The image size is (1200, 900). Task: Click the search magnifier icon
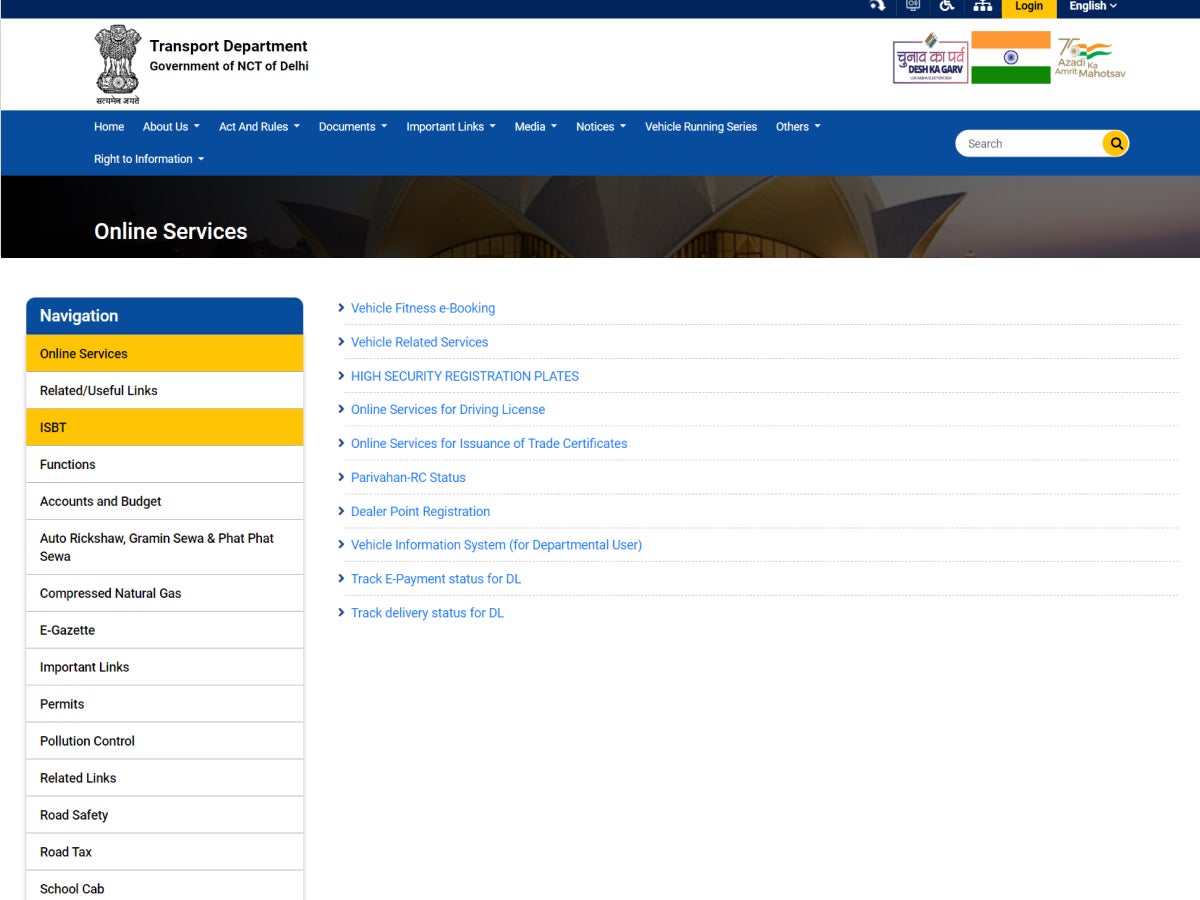1115,143
